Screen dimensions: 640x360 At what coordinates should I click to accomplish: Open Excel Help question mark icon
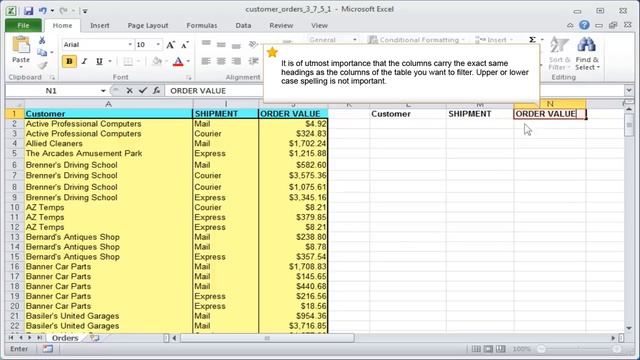[x=584, y=25]
